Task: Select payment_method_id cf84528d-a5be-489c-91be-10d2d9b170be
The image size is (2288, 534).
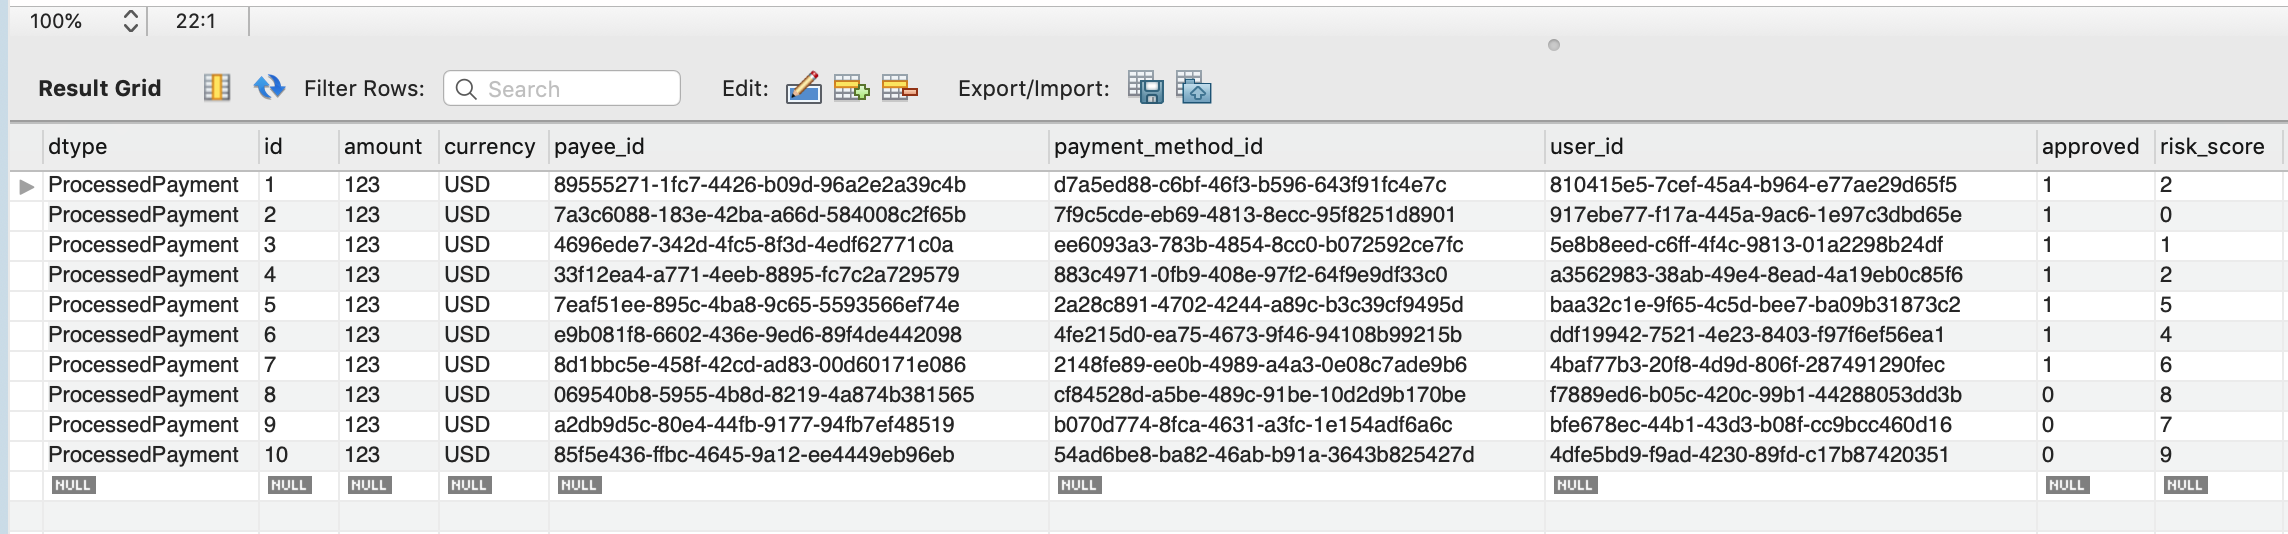Action: pyautogui.click(x=1260, y=395)
